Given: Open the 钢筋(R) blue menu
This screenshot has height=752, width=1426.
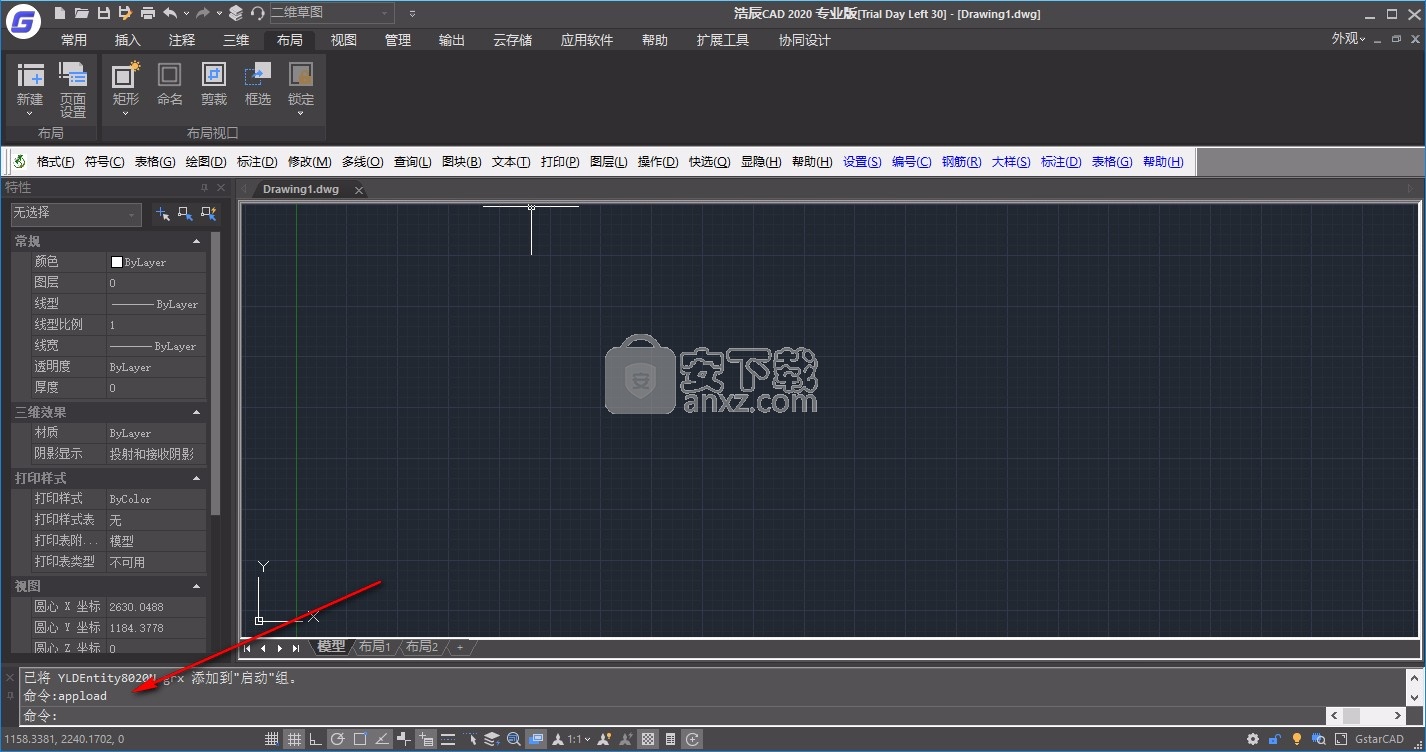Looking at the screenshot, I should click(x=962, y=162).
